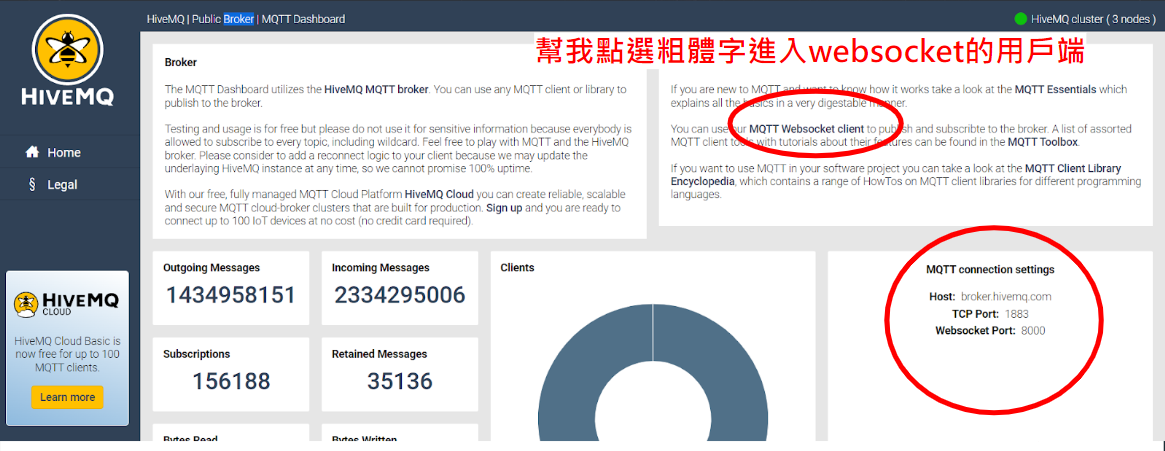The height and width of the screenshot is (451, 1165).
Task: Click the host value broker.hivemq.com
Action: point(1005,296)
